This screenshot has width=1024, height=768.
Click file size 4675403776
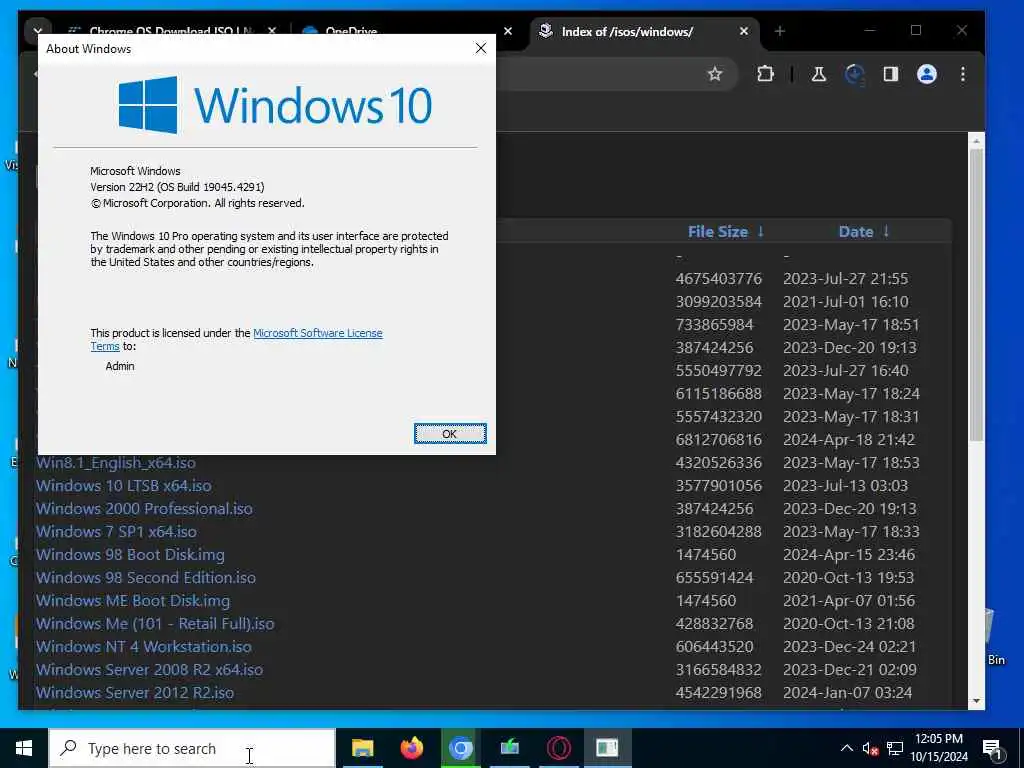tap(718, 279)
